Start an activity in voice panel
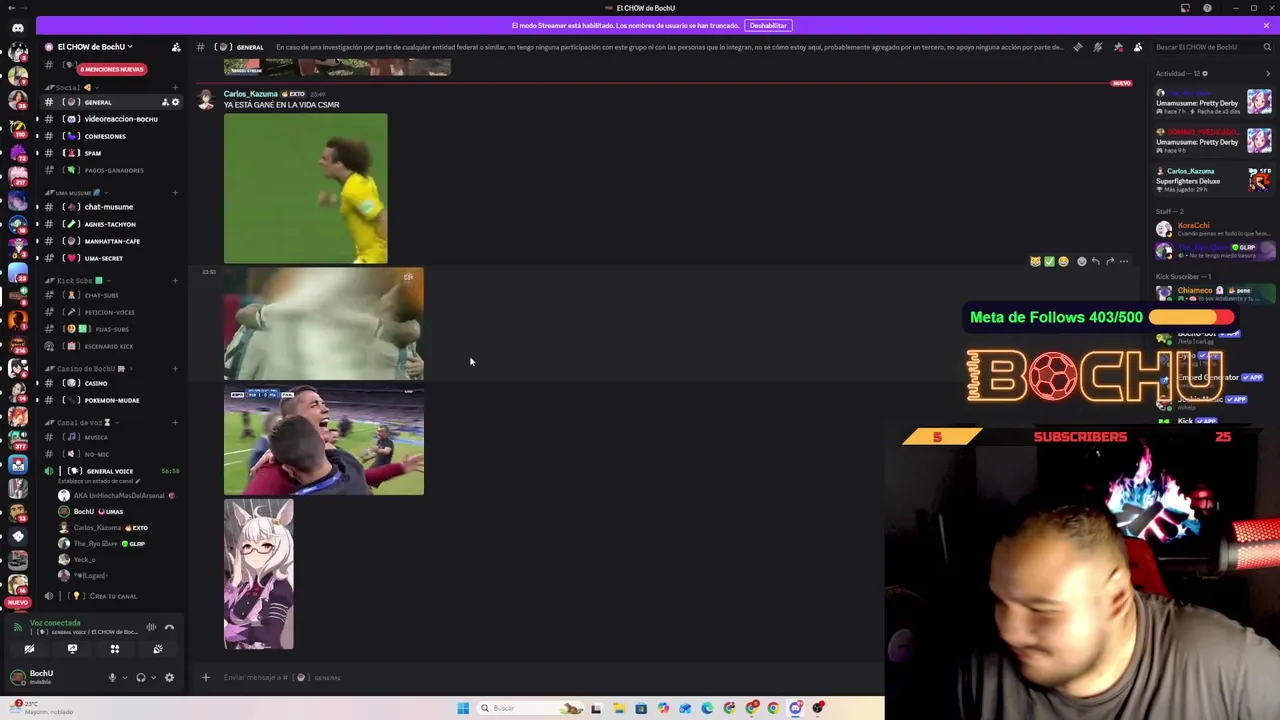Screen dimensions: 1280x720 (115, 649)
